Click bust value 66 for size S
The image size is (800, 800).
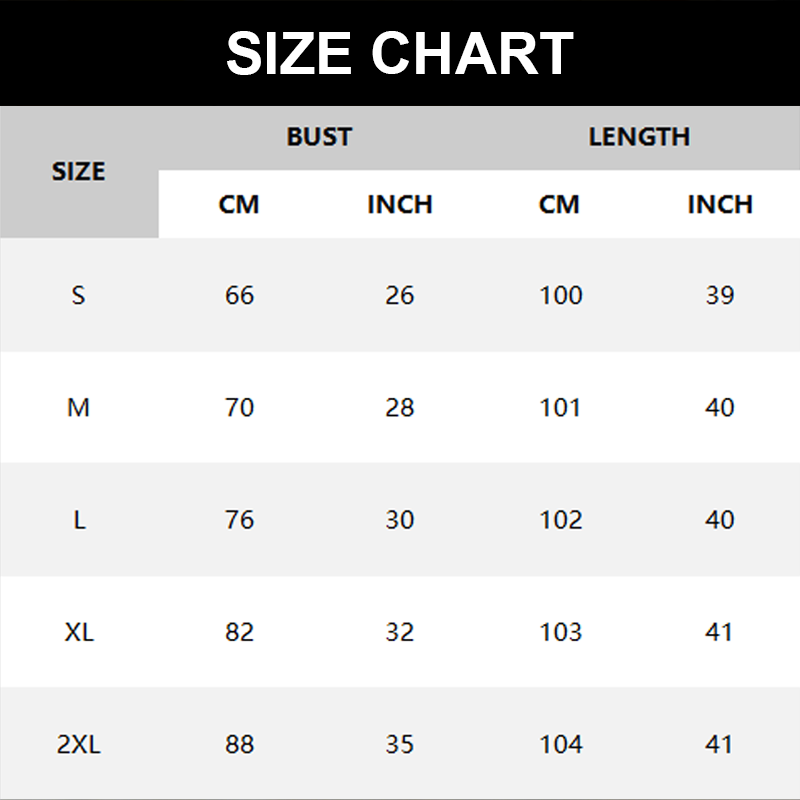[x=240, y=295]
